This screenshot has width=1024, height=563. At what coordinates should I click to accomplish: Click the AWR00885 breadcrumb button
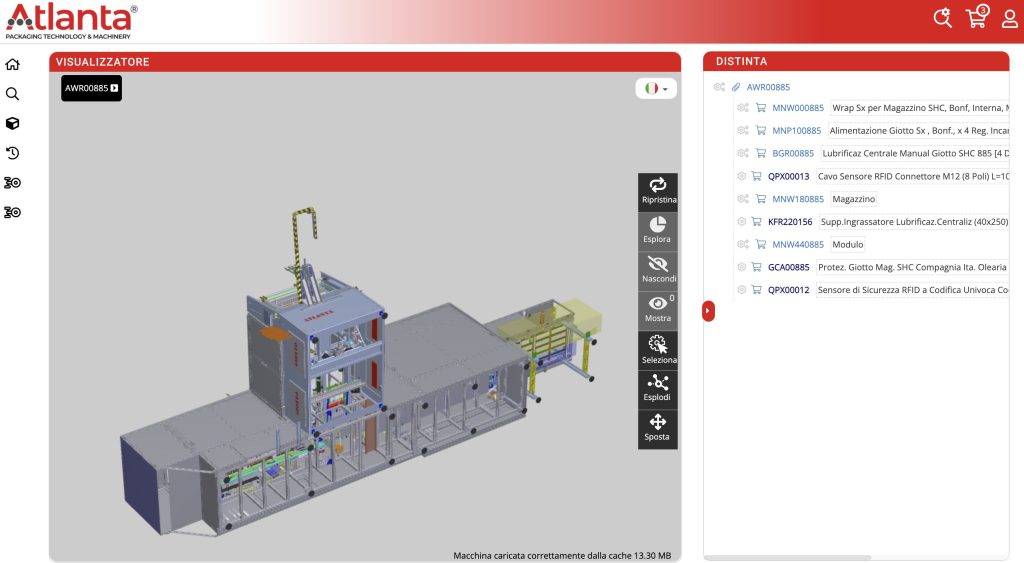91,88
